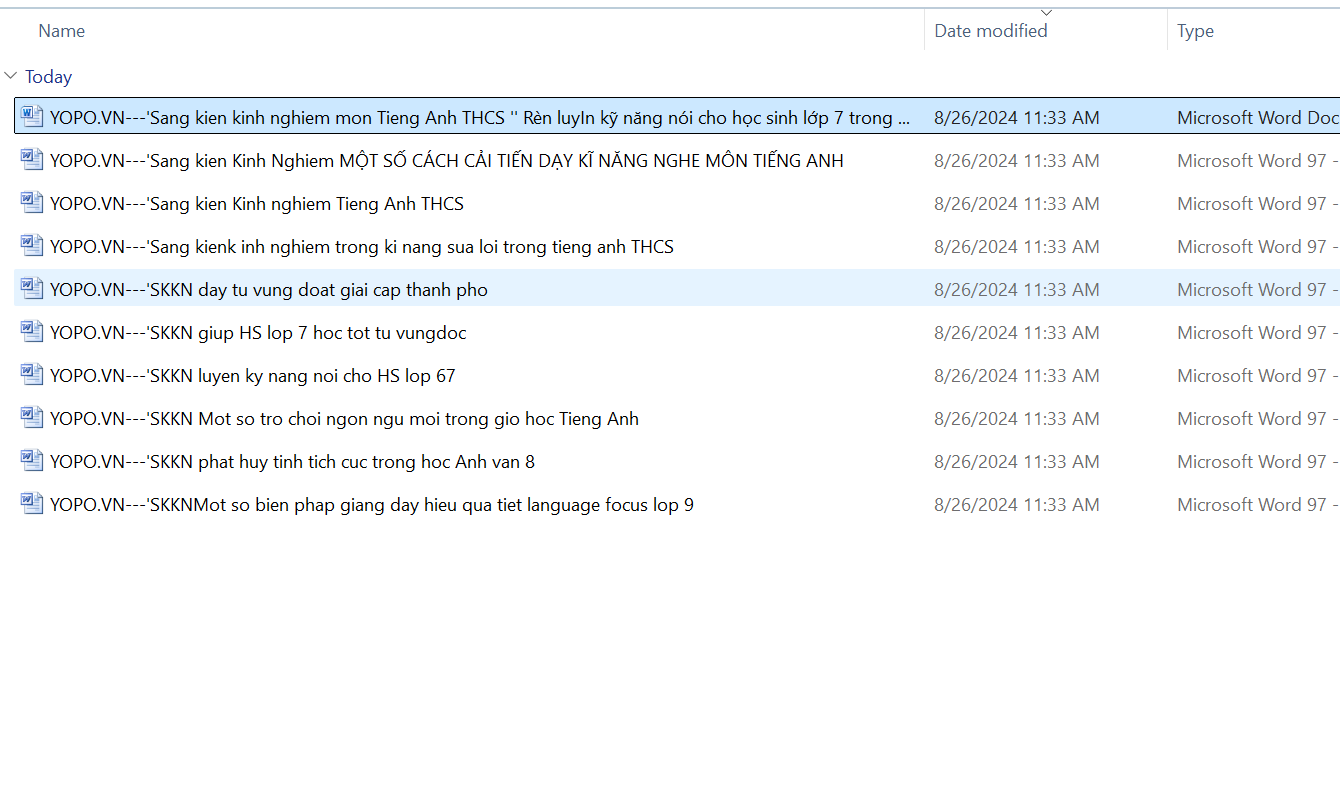Select file 'SKKN day tu vung doat giai cap thanh pho'
The width and height of the screenshot is (1340, 802).
pos(269,290)
